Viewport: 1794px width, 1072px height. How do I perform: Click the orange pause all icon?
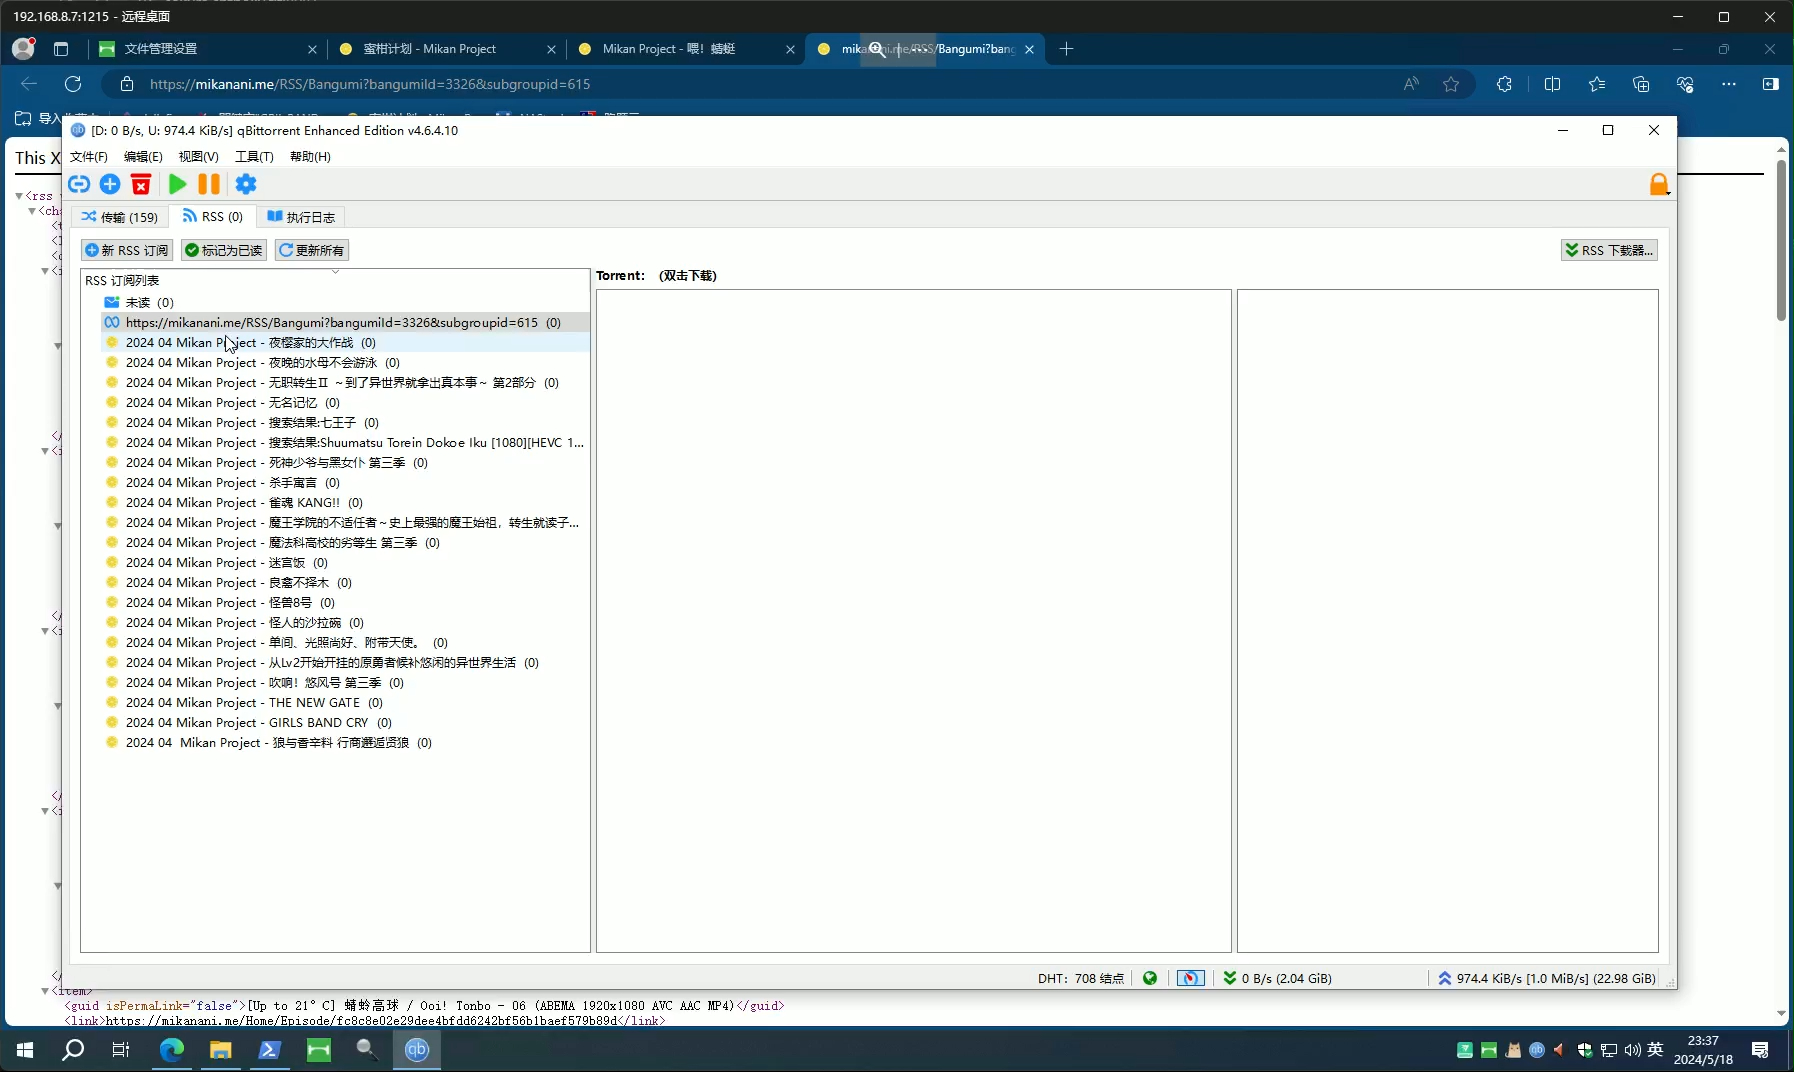tap(209, 184)
